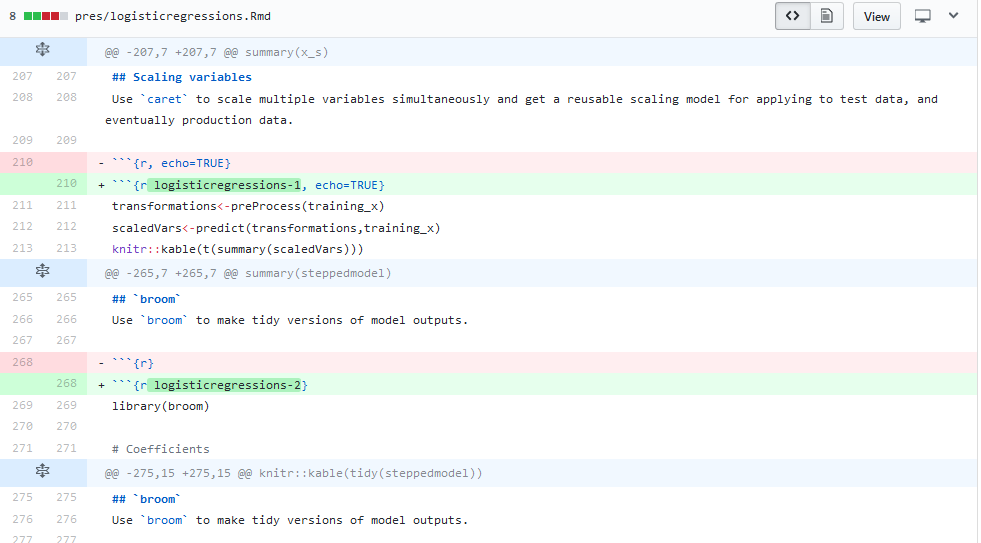Click 'Use `broom`' sentence on line 266
Image resolution: width=981 pixels, height=543 pixels.
click(x=290, y=320)
